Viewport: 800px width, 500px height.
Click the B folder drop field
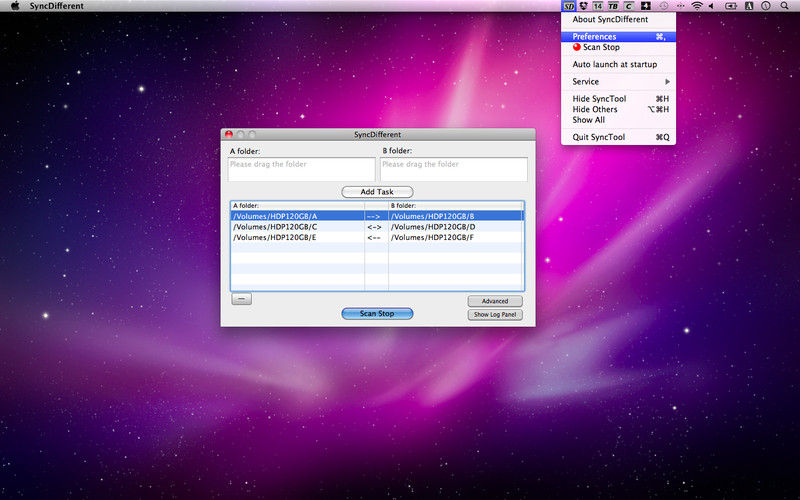454,169
